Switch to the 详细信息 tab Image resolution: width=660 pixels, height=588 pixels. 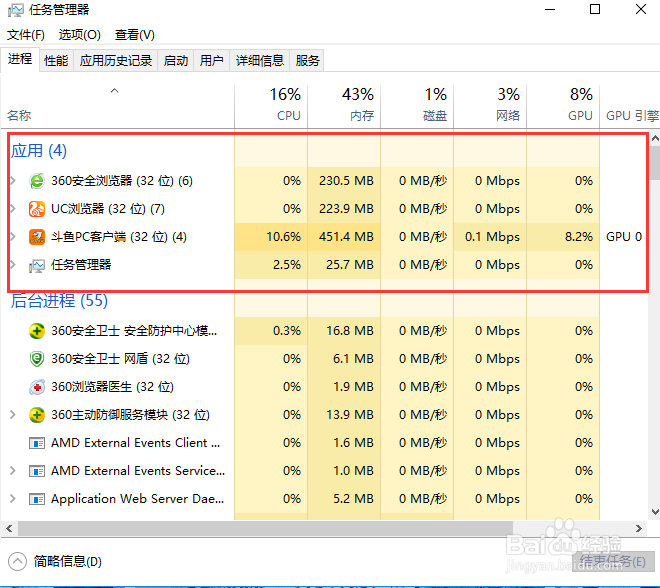click(x=260, y=61)
